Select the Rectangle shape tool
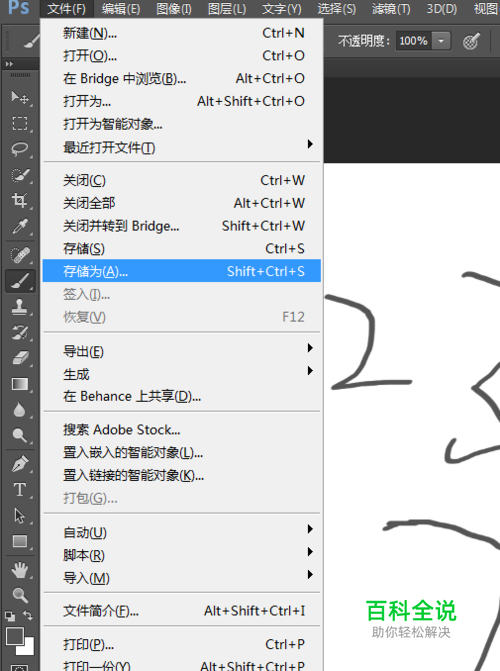The height and width of the screenshot is (671, 500). 20,541
